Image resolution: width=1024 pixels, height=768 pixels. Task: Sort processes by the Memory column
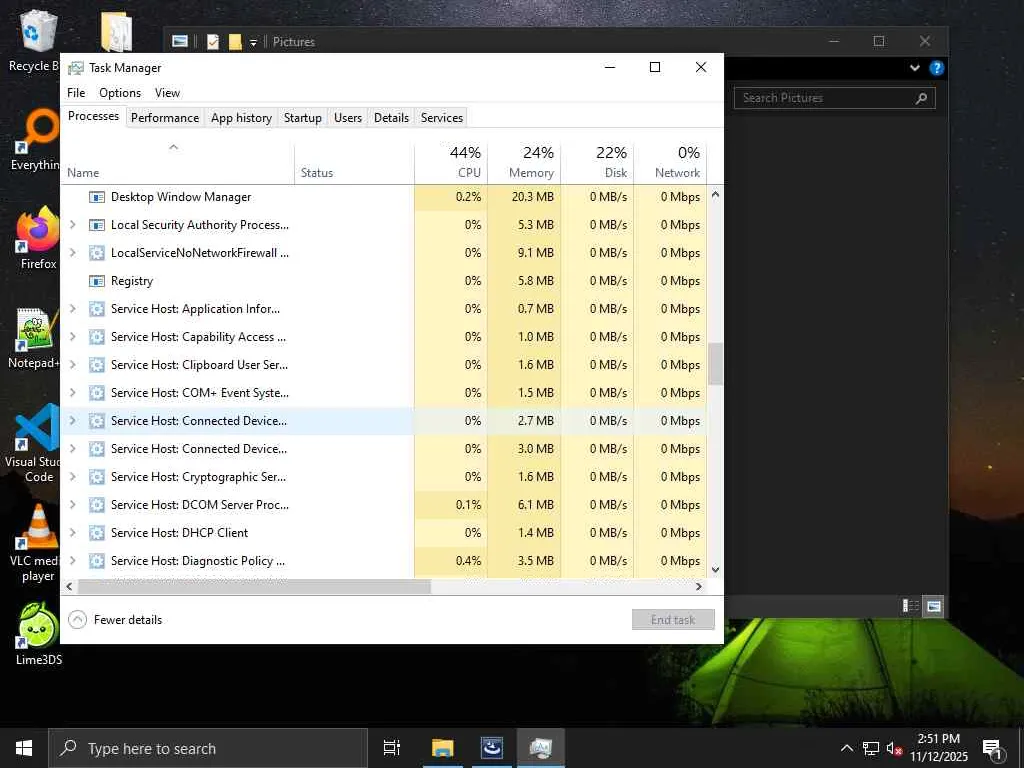tap(524, 162)
